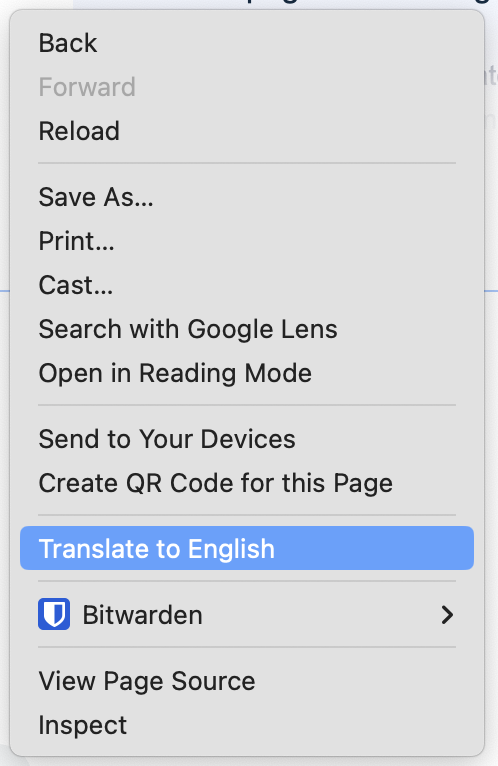Choose Save As… to save page

coord(247,197)
